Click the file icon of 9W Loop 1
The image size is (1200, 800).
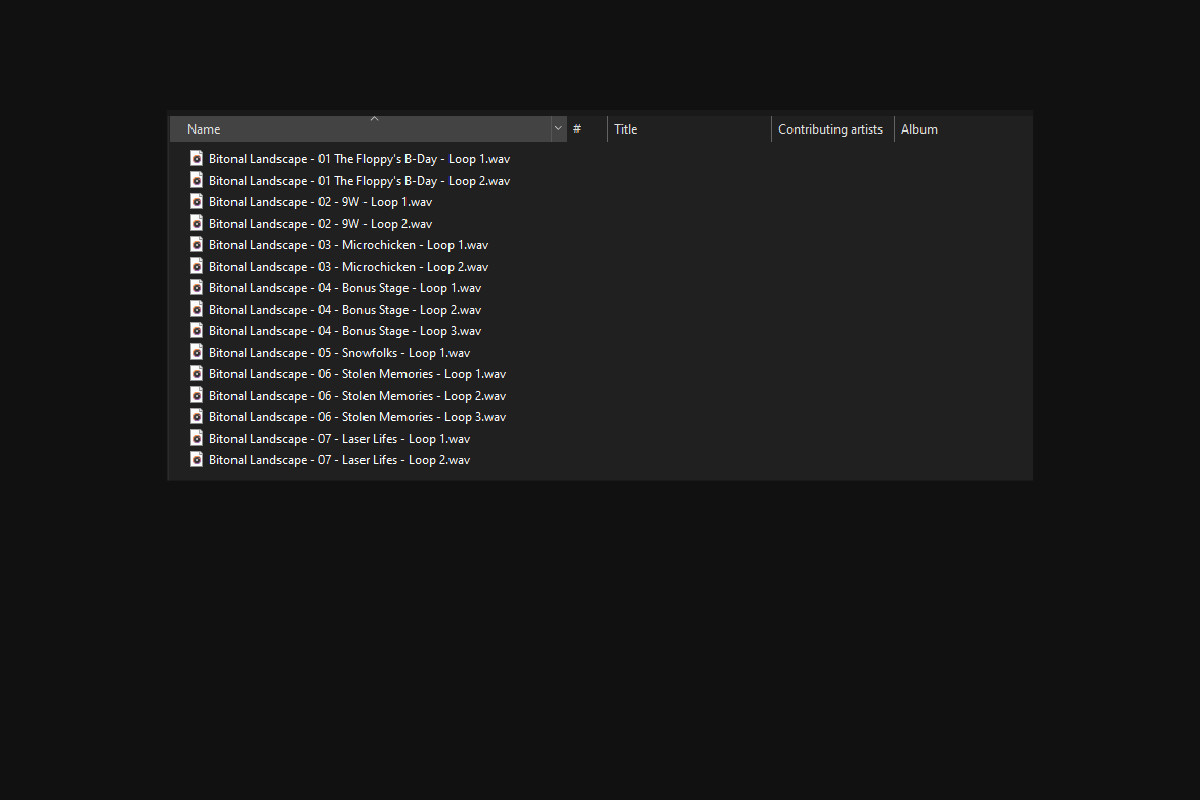click(x=197, y=201)
